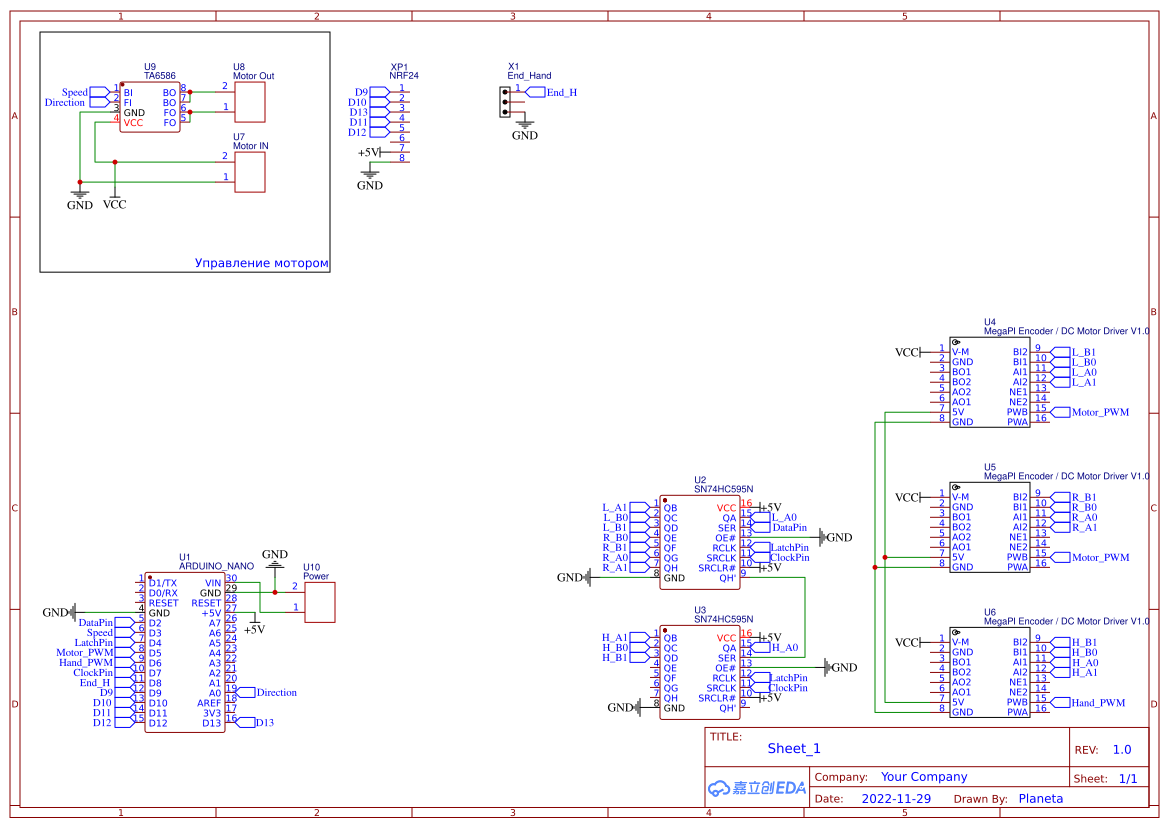Viewport: 1169px width, 828px height.
Task: Select the U9 TA6586 motor driver symbol
Action: click(150, 105)
